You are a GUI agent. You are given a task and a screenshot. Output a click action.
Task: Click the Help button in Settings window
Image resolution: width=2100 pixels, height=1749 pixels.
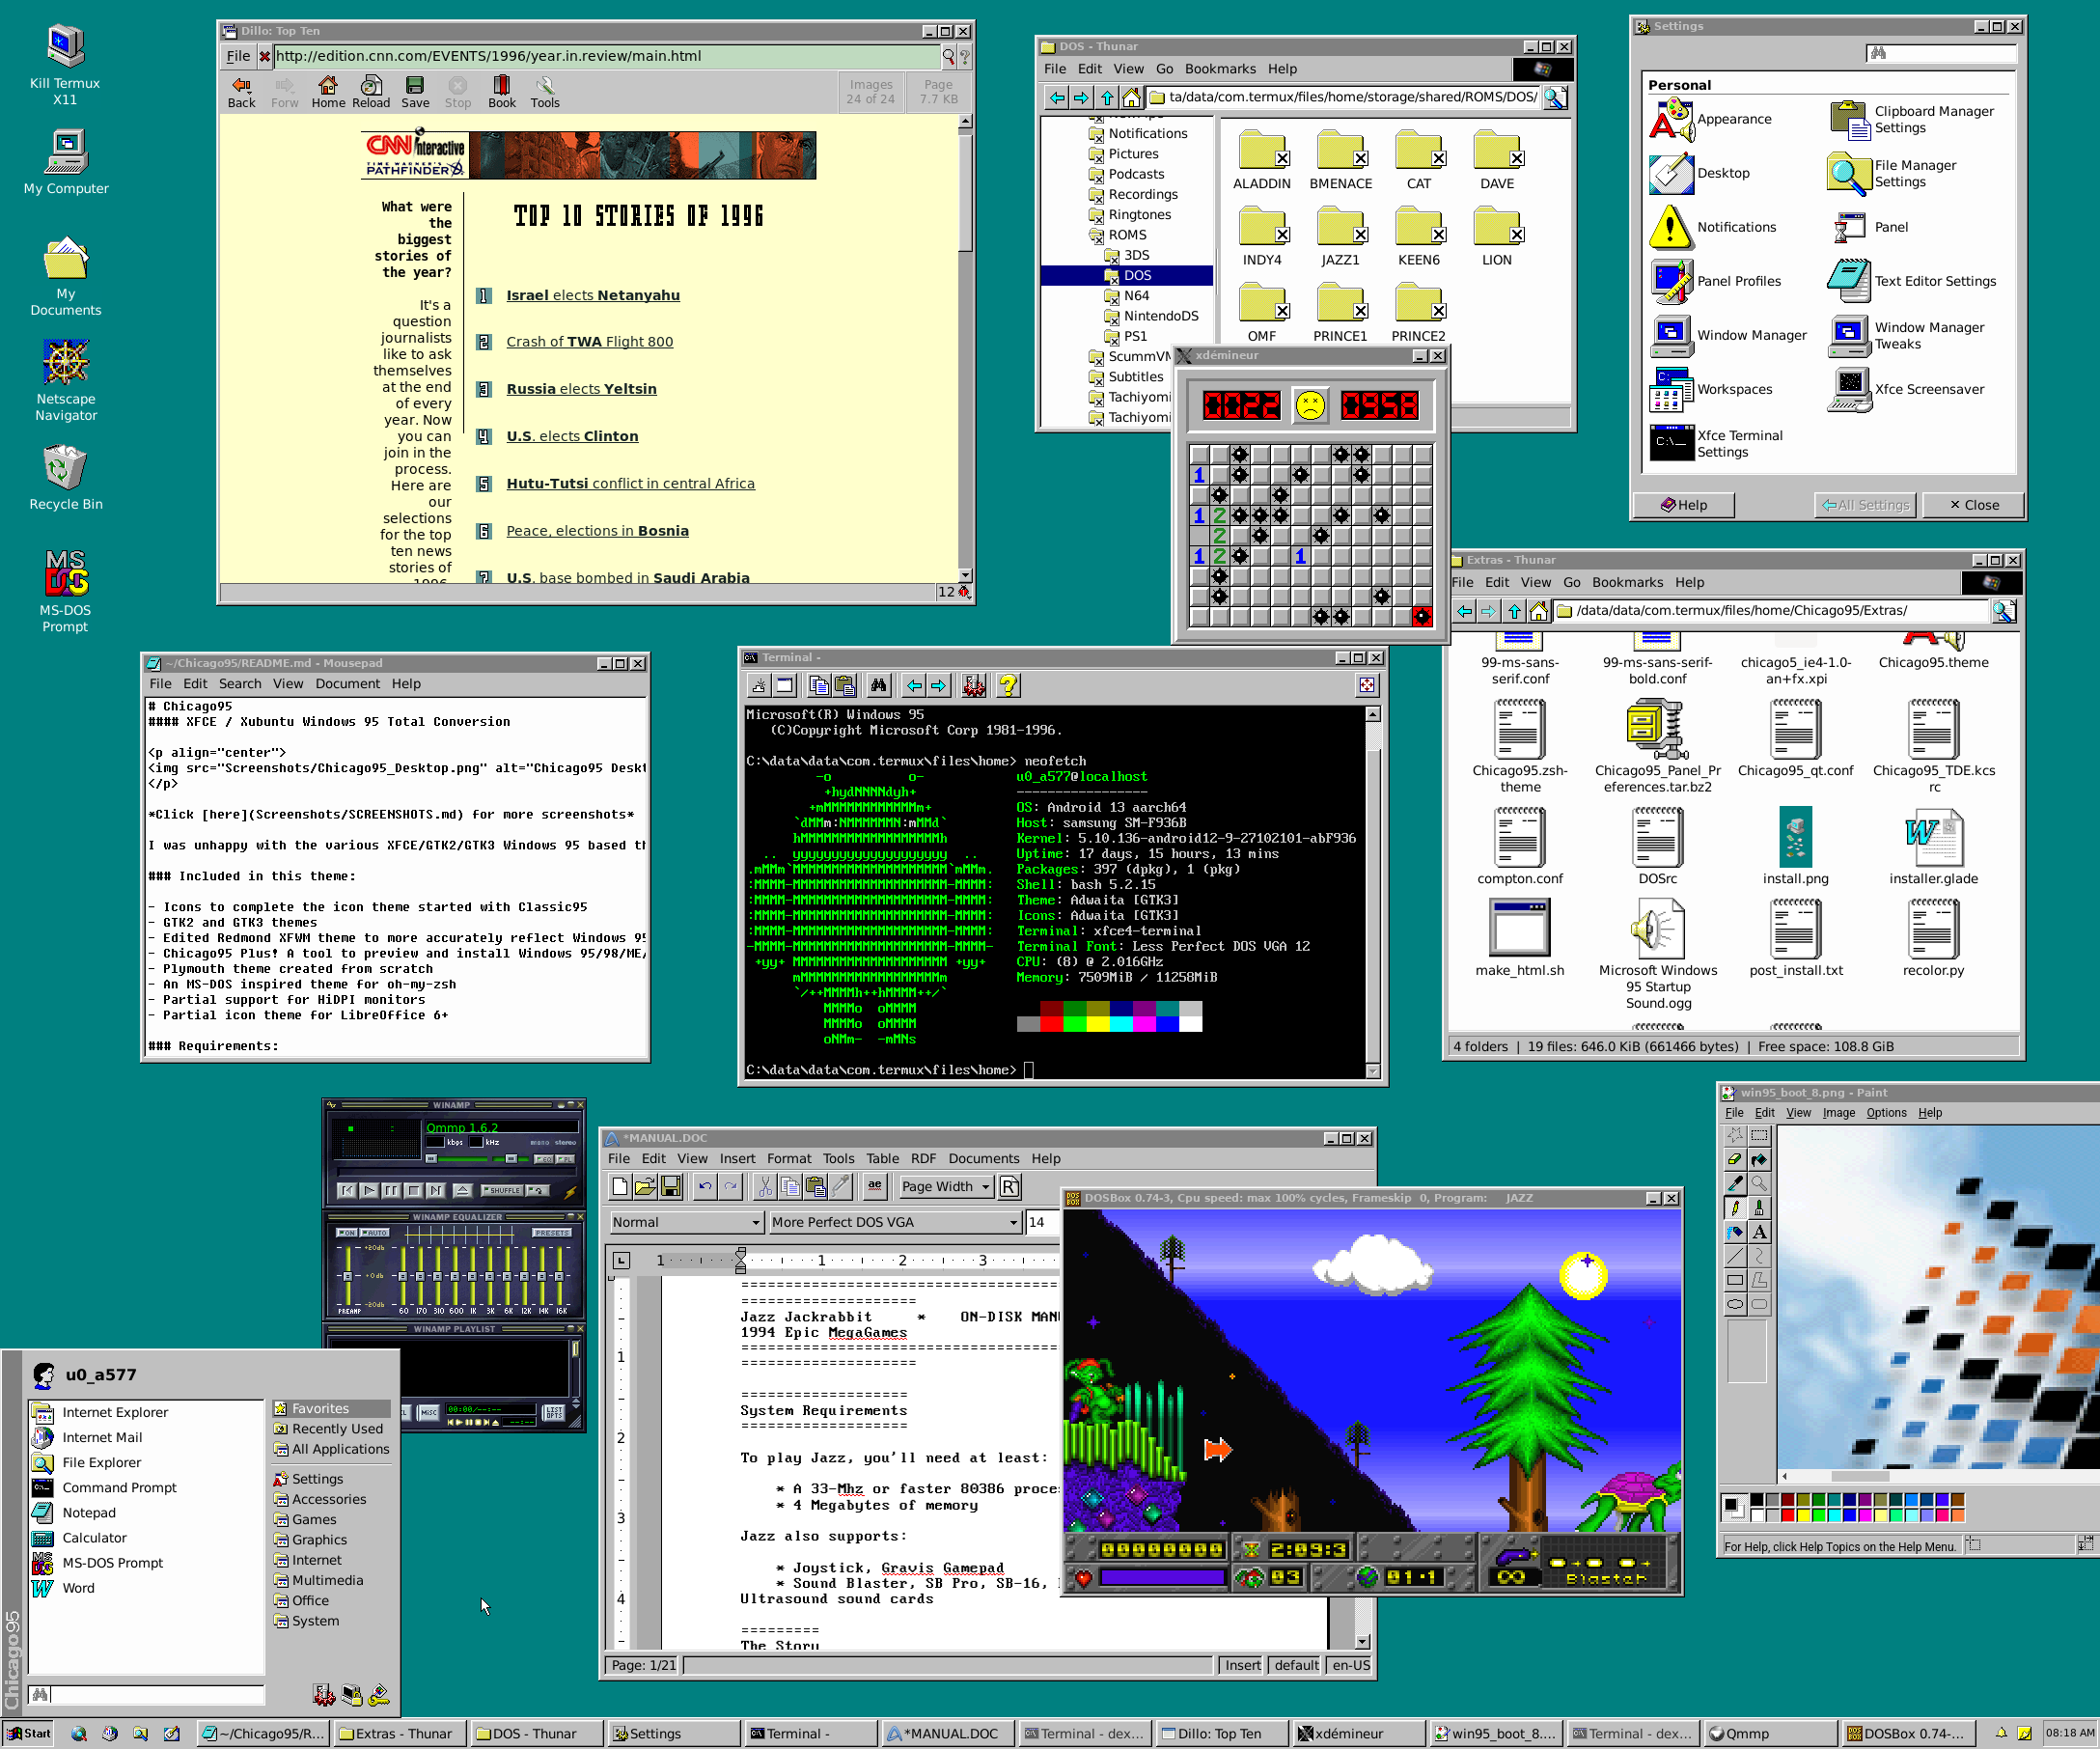1684,505
